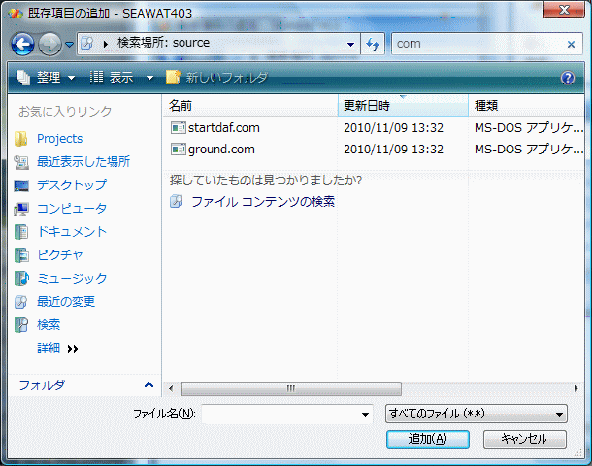
Task: Click the 最近の変更 search folder icon
Action: point(21,302)
